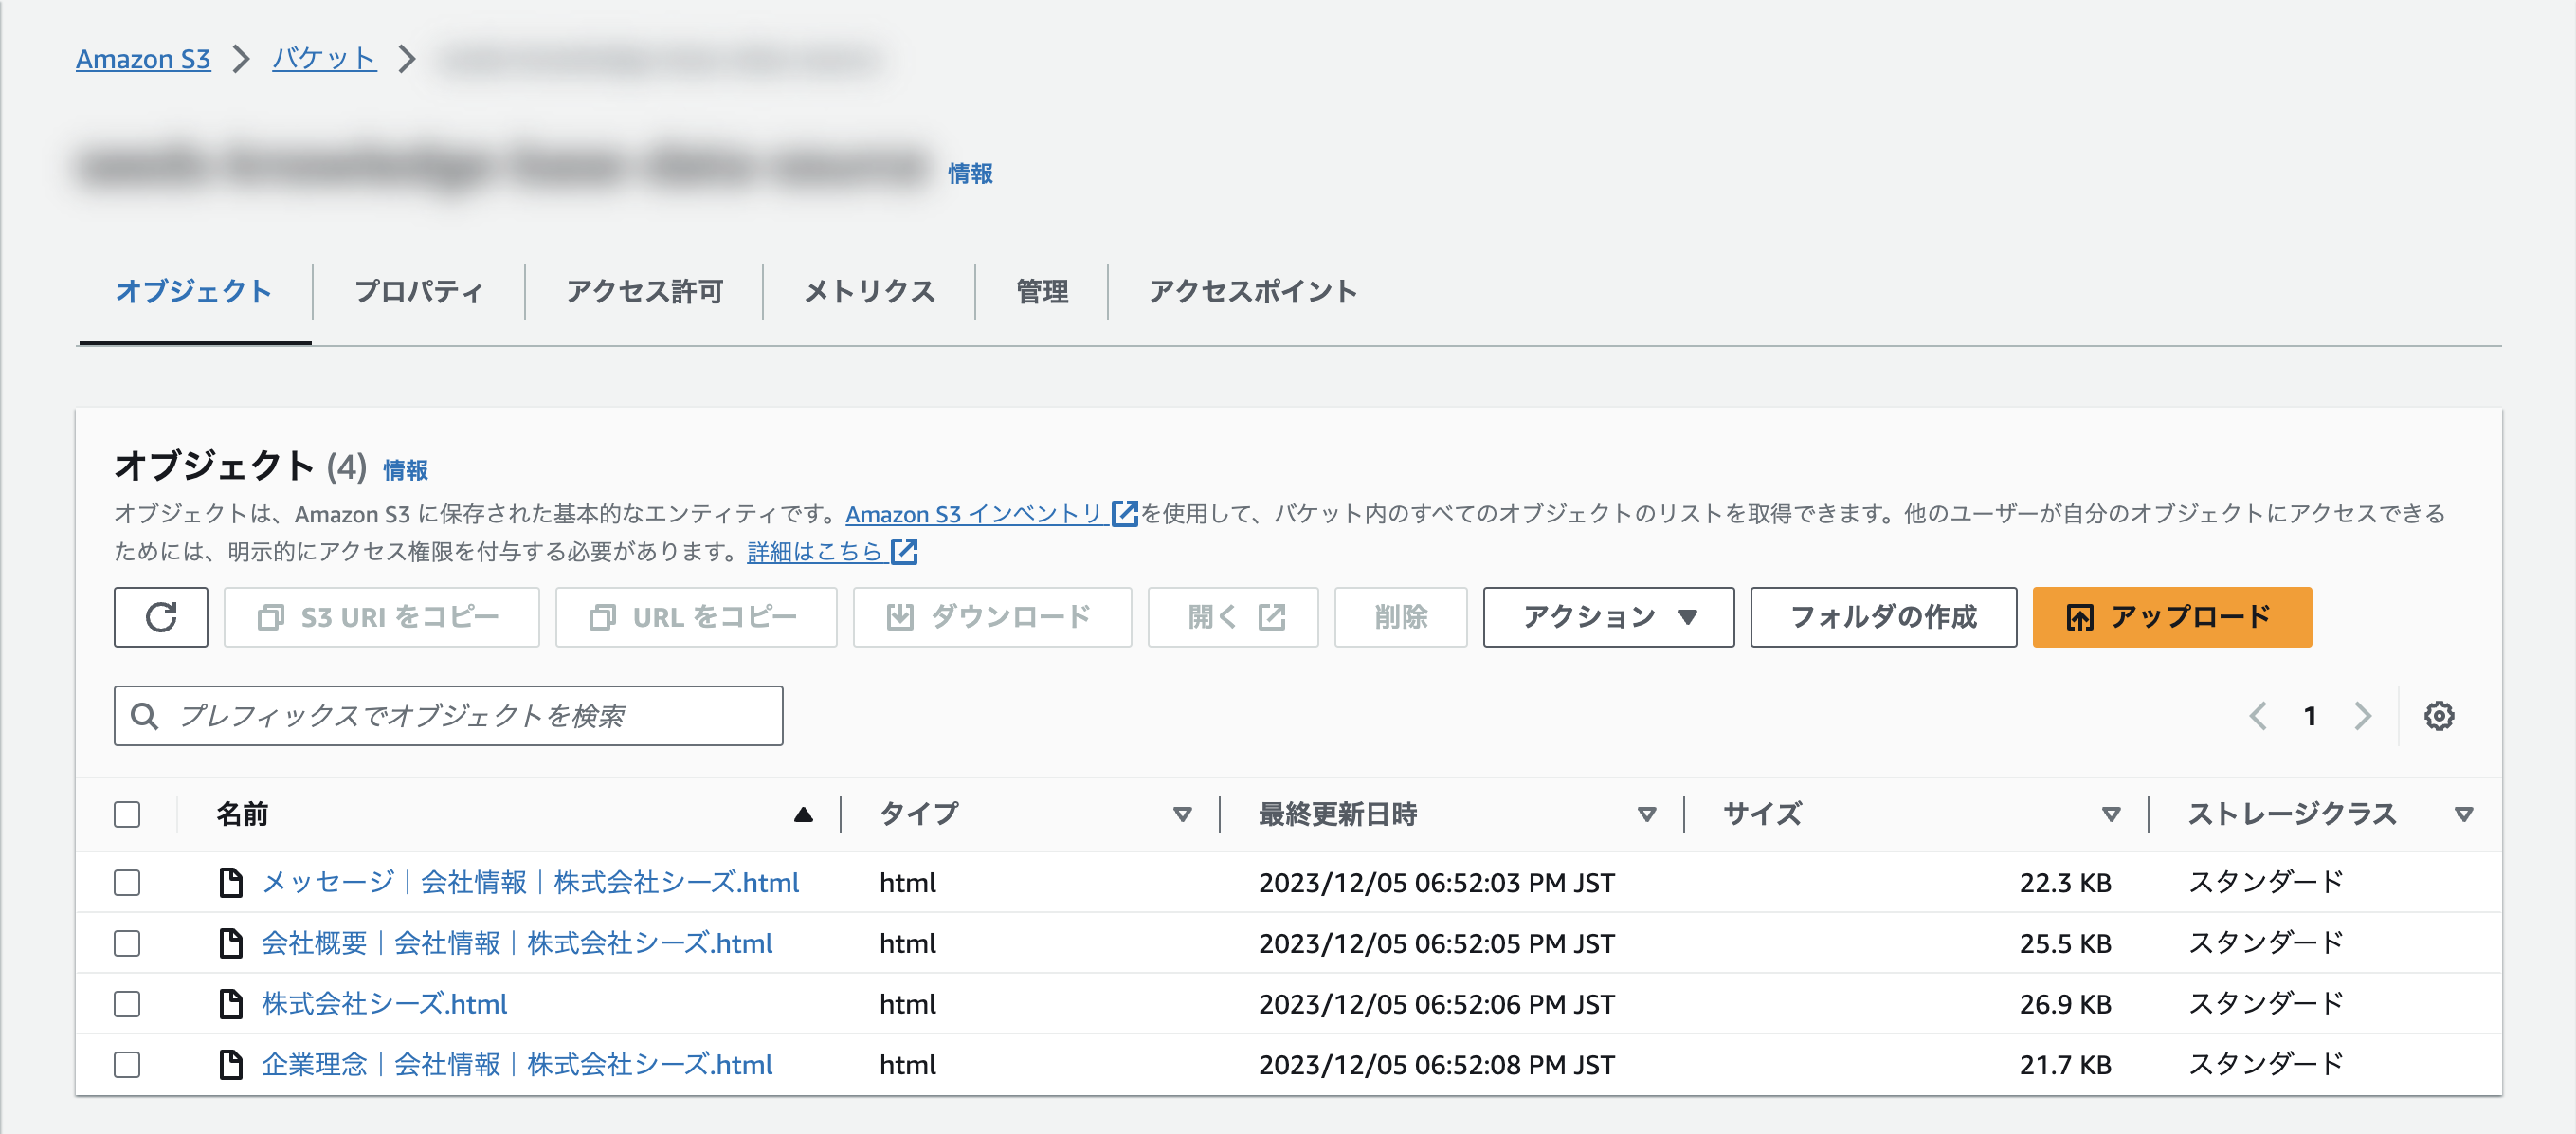This screenshot has width=2576, height=1134.
Task: Select checkbox for 企業理念 html file row
Action: pyautogui.click(x=127, y=1065)
